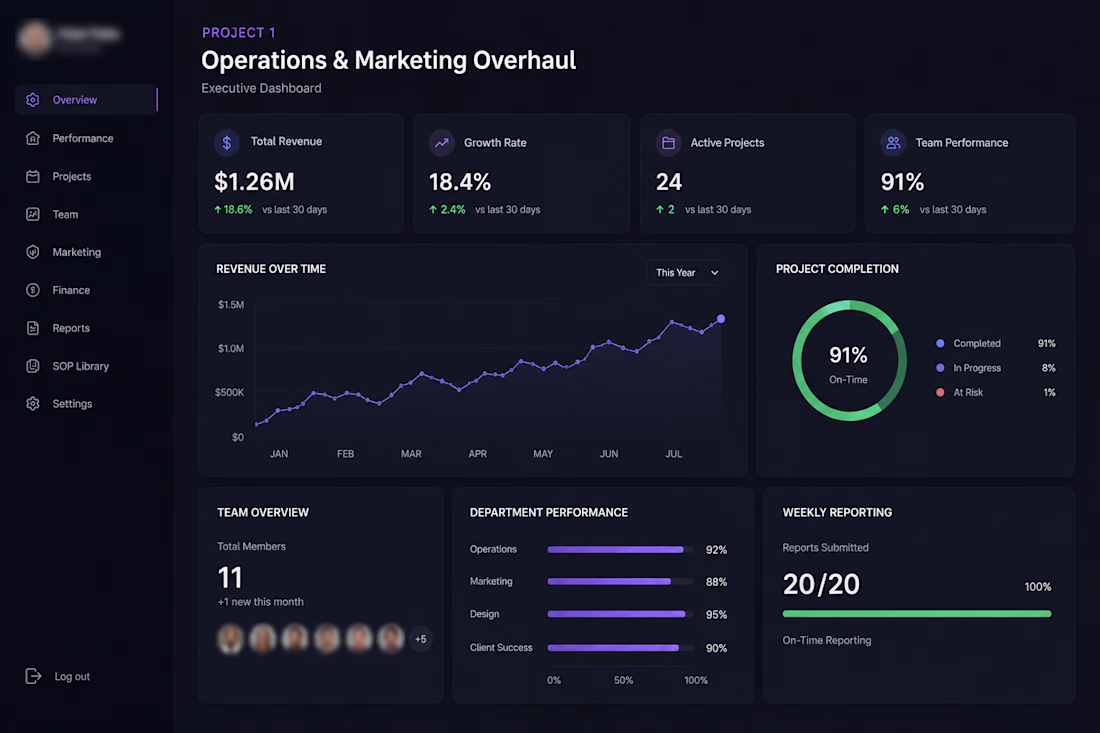Click the green On-Time Reporting progress bar

tap(917, 614)
